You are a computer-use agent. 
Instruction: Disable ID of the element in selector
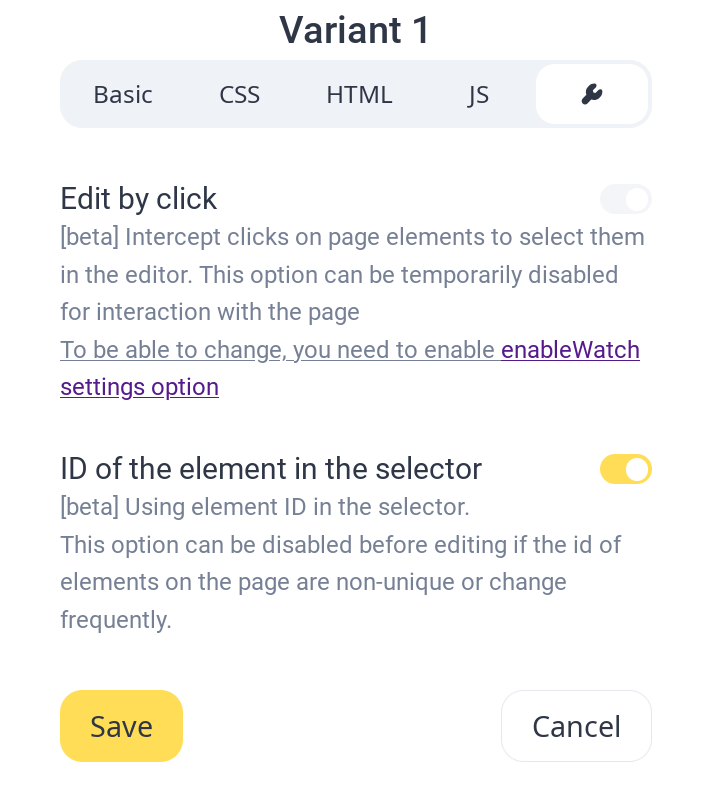pos(625,469)
